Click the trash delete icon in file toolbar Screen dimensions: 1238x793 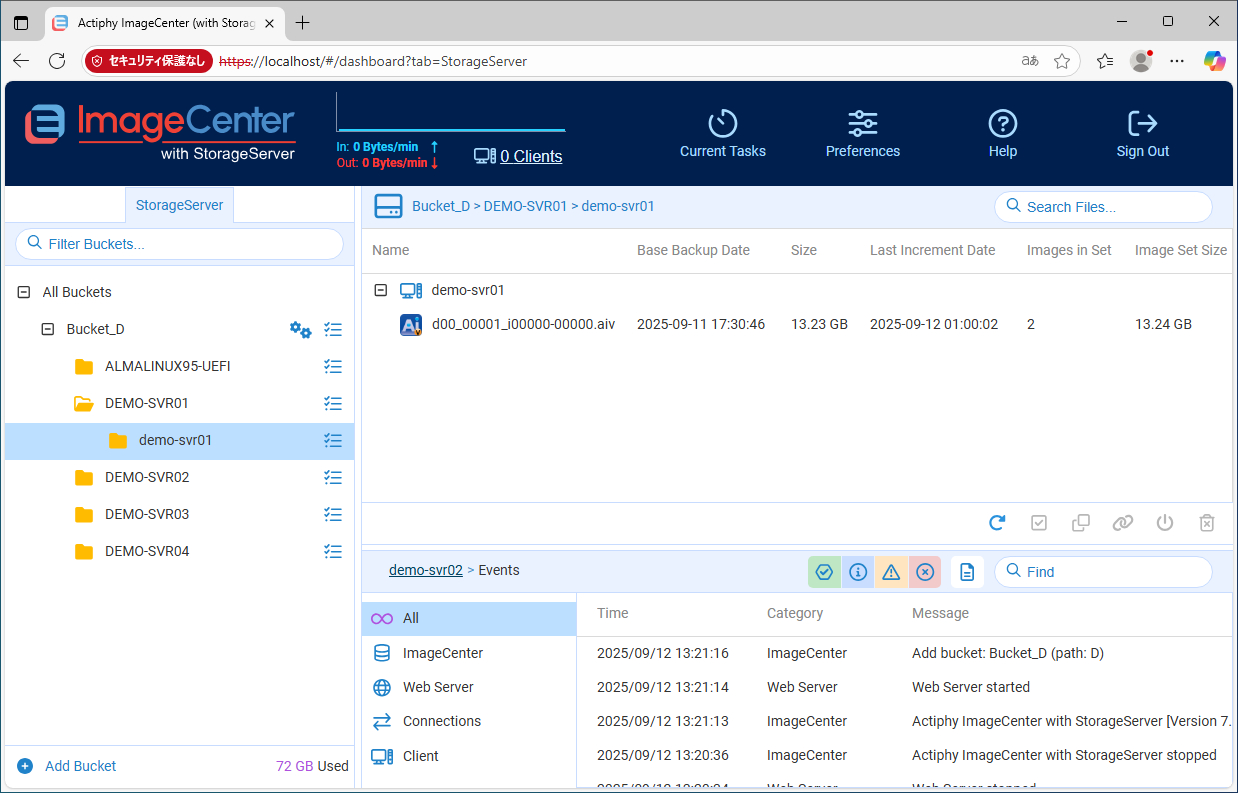[1207, 523]
